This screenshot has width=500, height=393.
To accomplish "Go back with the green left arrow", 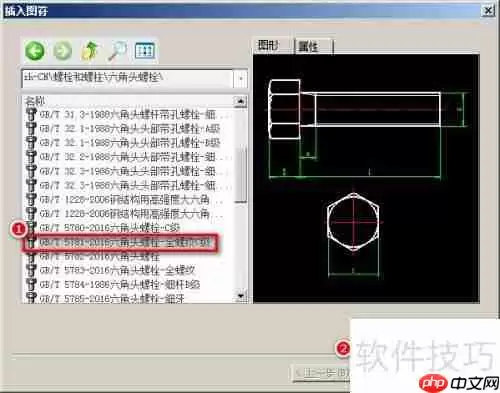I will pos(35,51).
